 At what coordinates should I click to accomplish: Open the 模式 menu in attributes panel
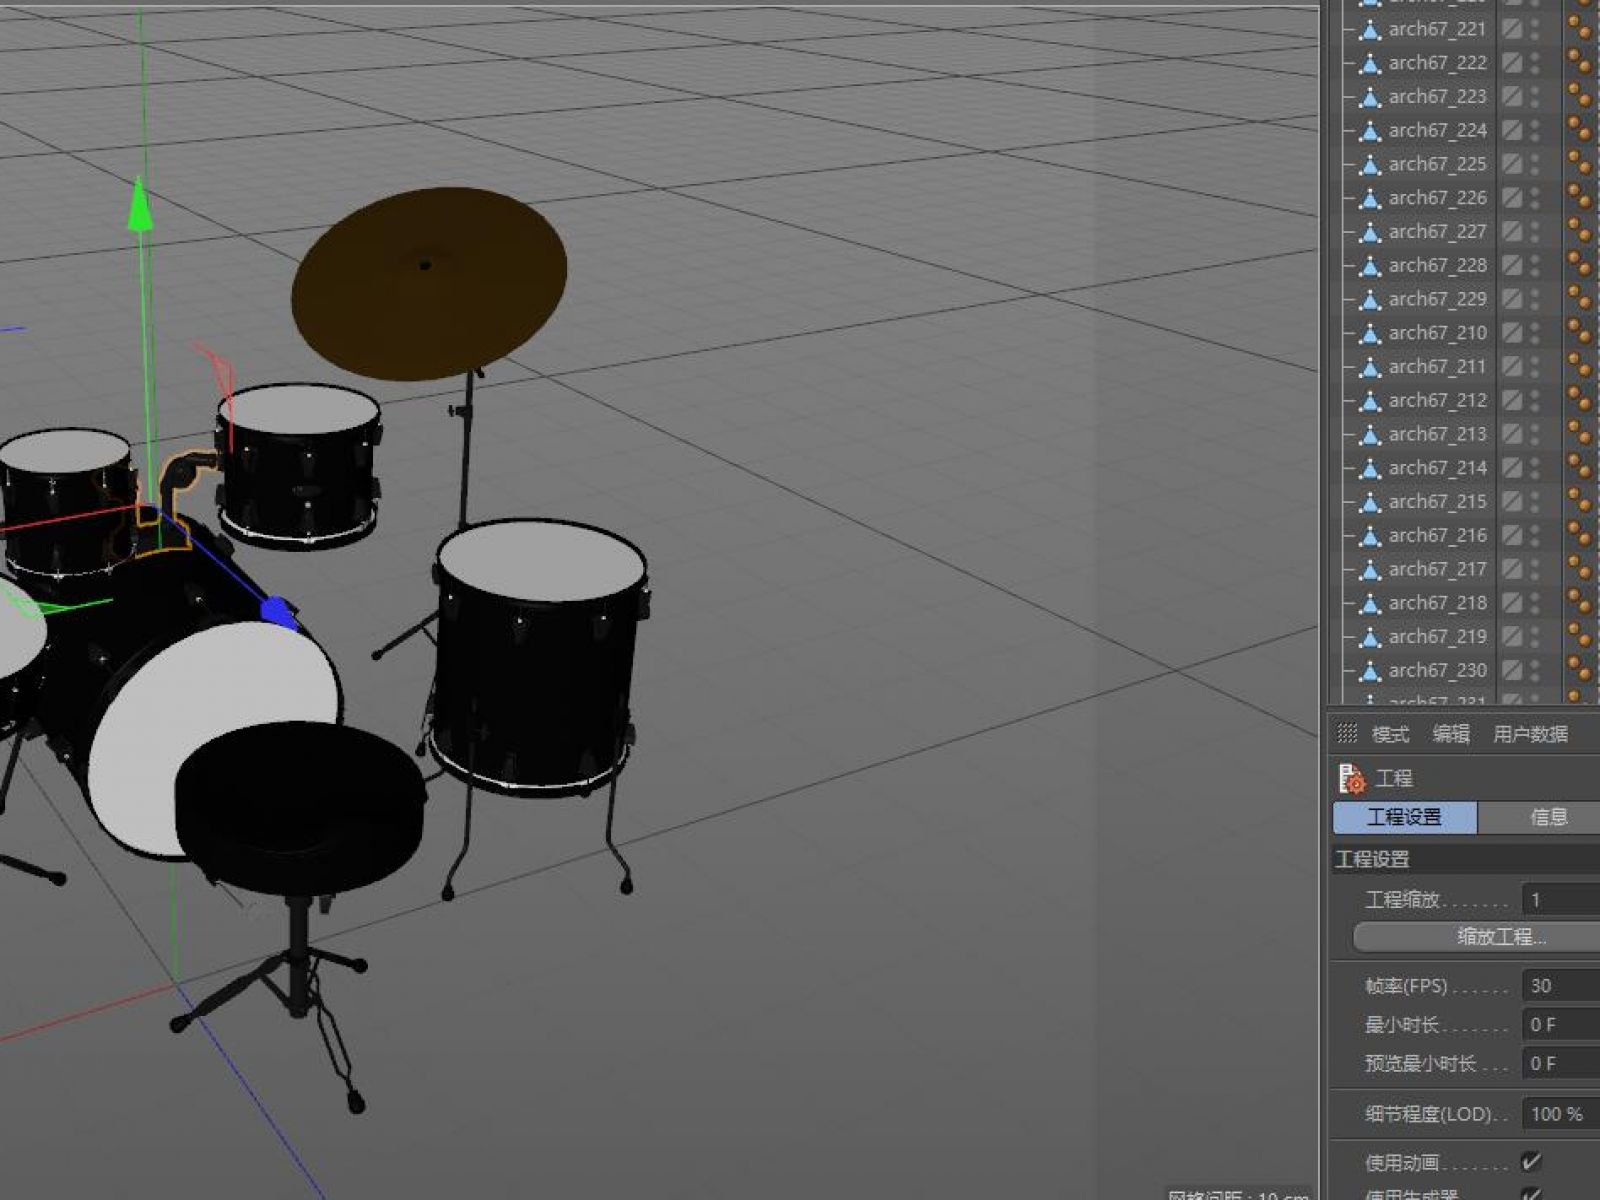[x=1390, y=734]
